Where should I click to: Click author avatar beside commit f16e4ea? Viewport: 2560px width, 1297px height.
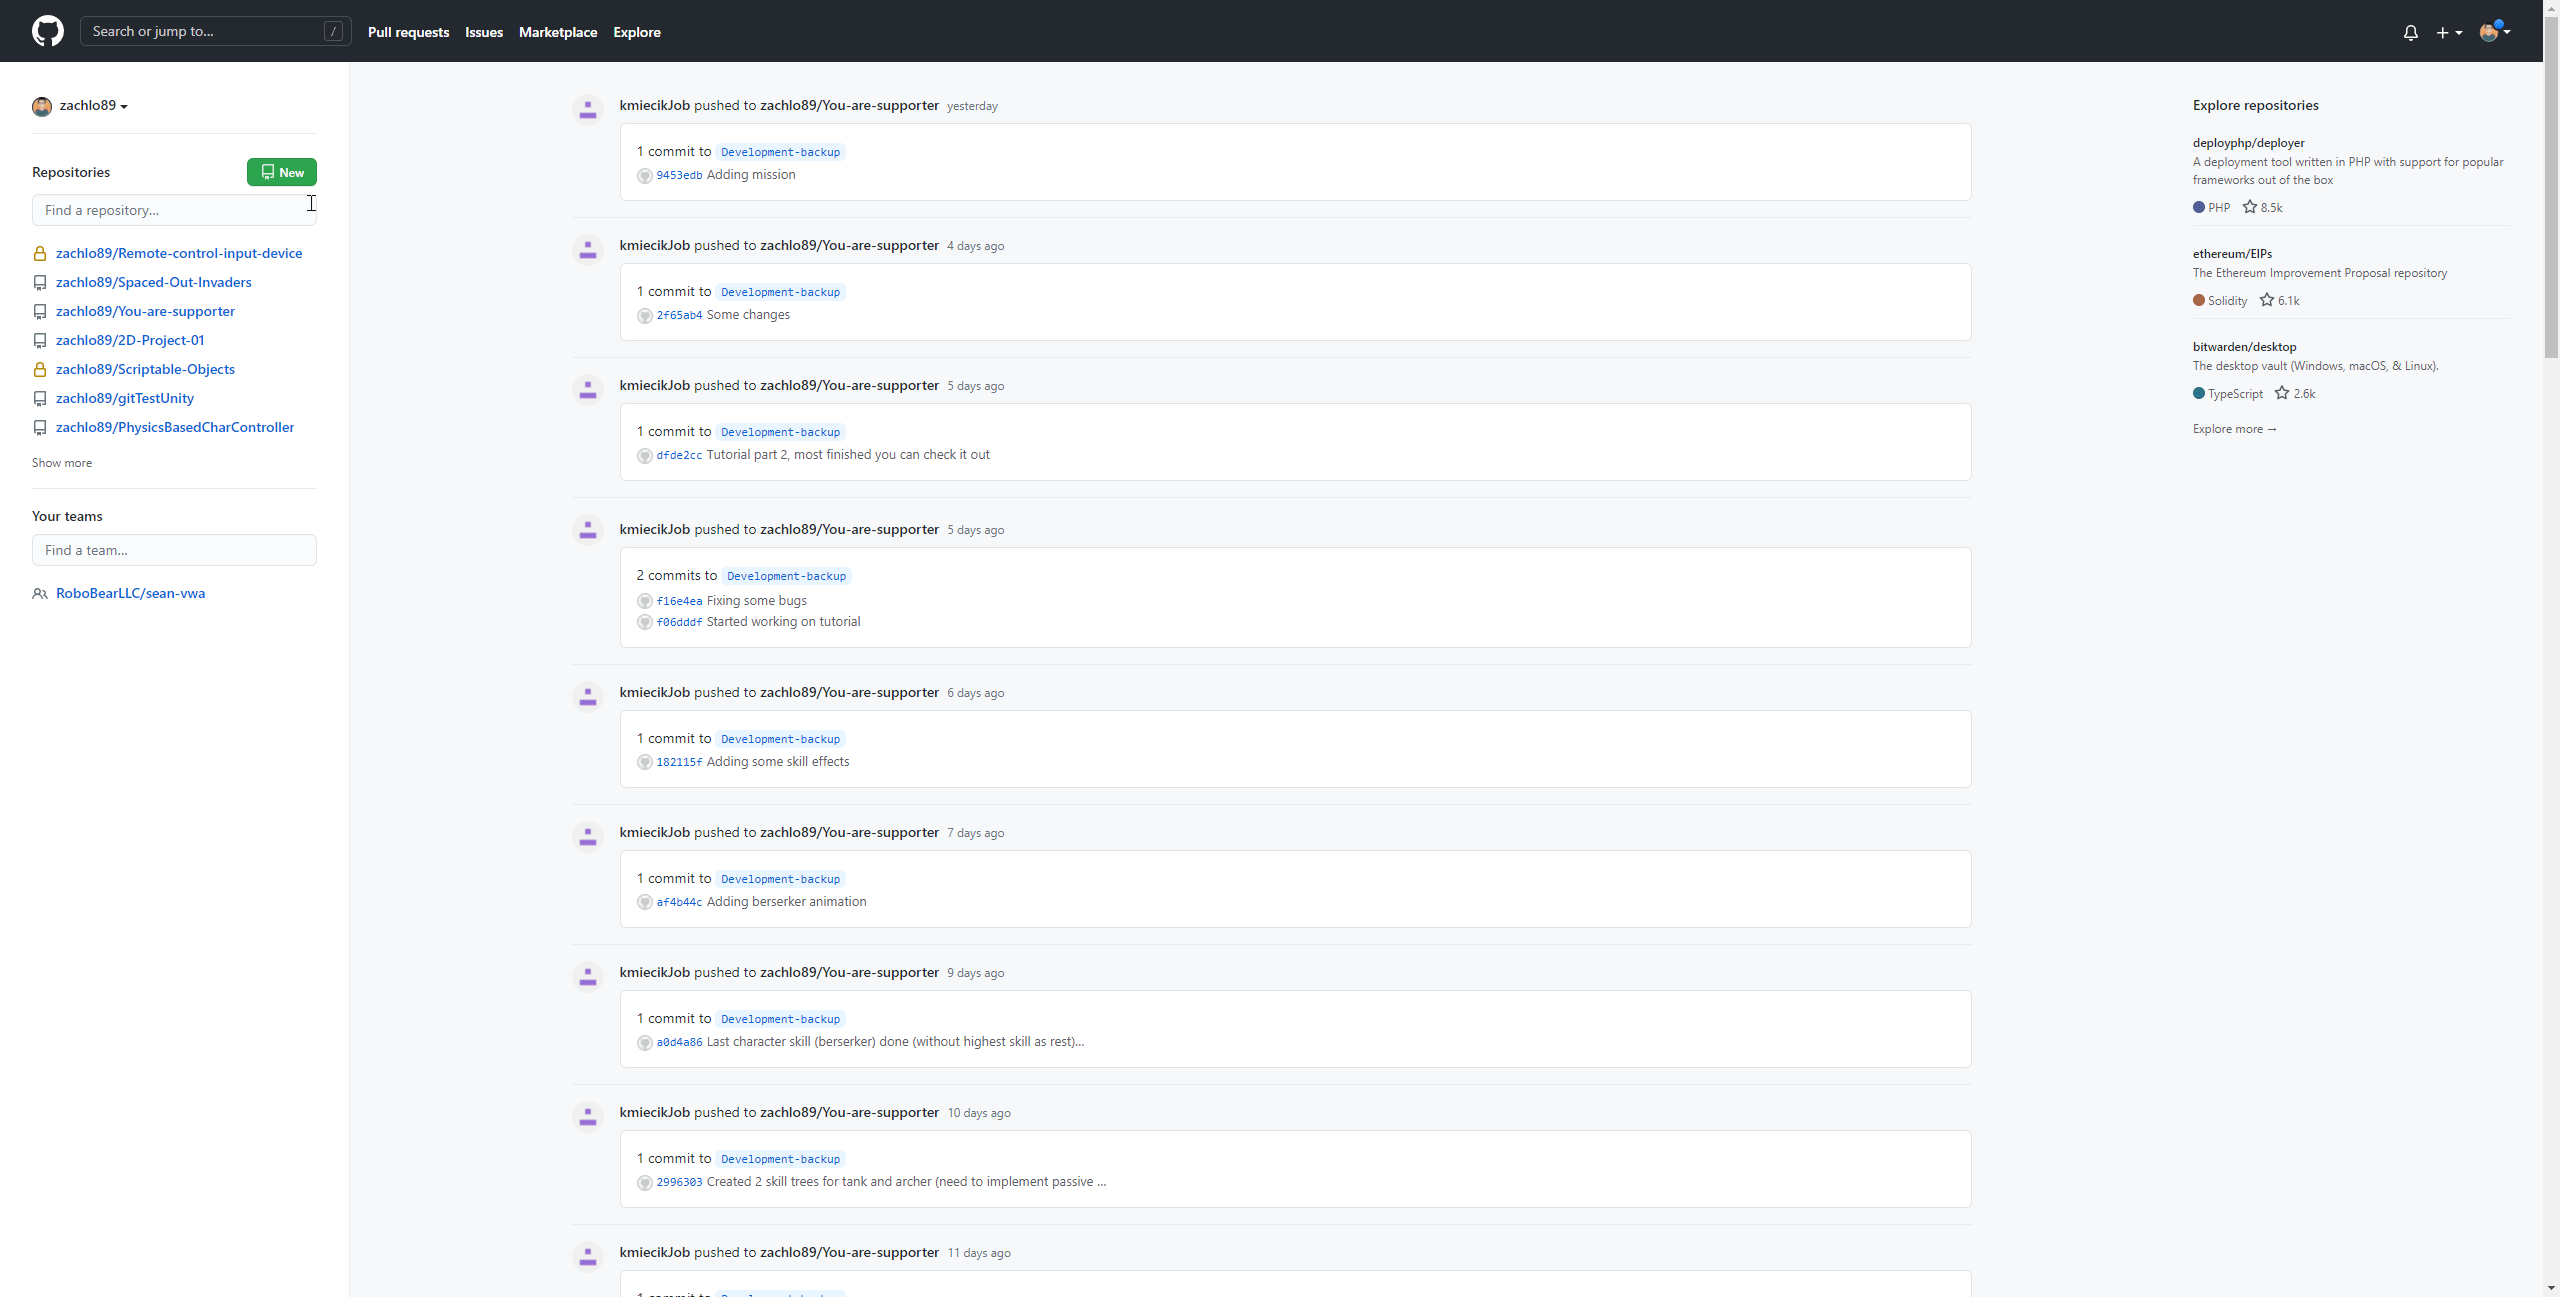click(x=645, y=601)
